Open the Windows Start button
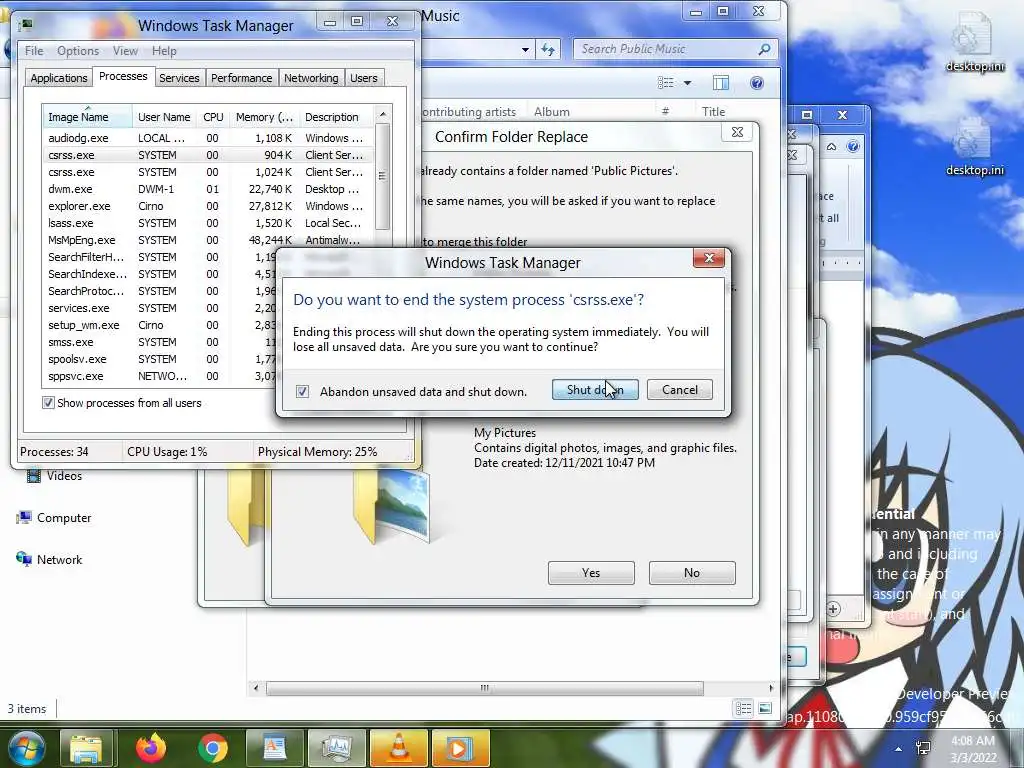Image resolution: width=1024 pixels, height=768 pixels. (25, 748)
